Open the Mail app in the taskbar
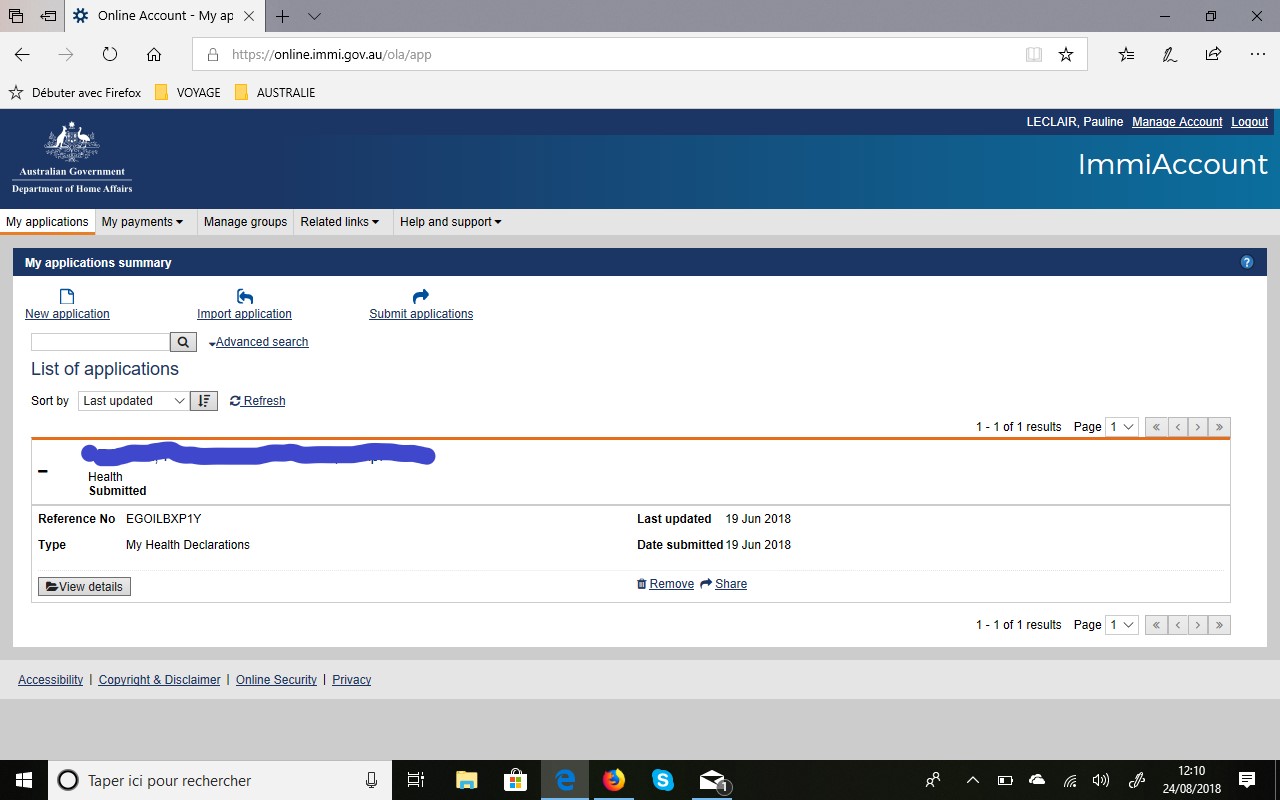Image resolution: width=1280 pixels, height=800 pixels. [712, 780]
